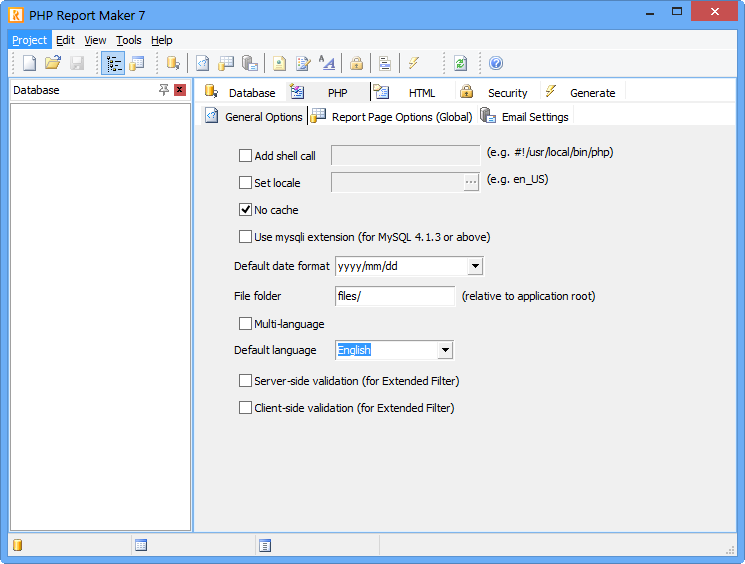Click the lightning bolt Generate toolbar icon
This screenshot has height=564, width=745.
tap(413, 63)
